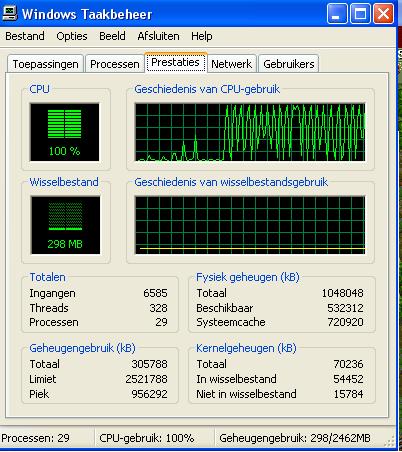This screenshot has height=452, width=402.
Task: Switch to the Processen tab
Action: [x=115, y=64]
